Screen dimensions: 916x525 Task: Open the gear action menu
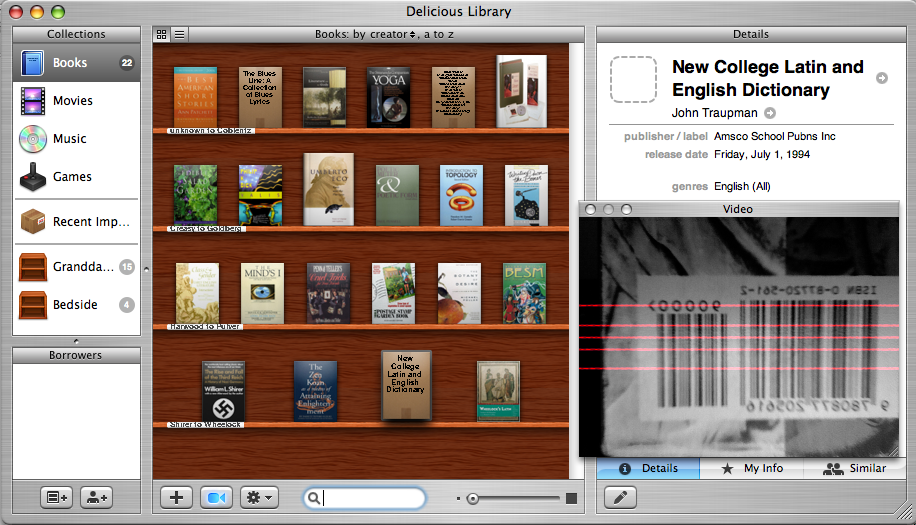tap(259, 498)
